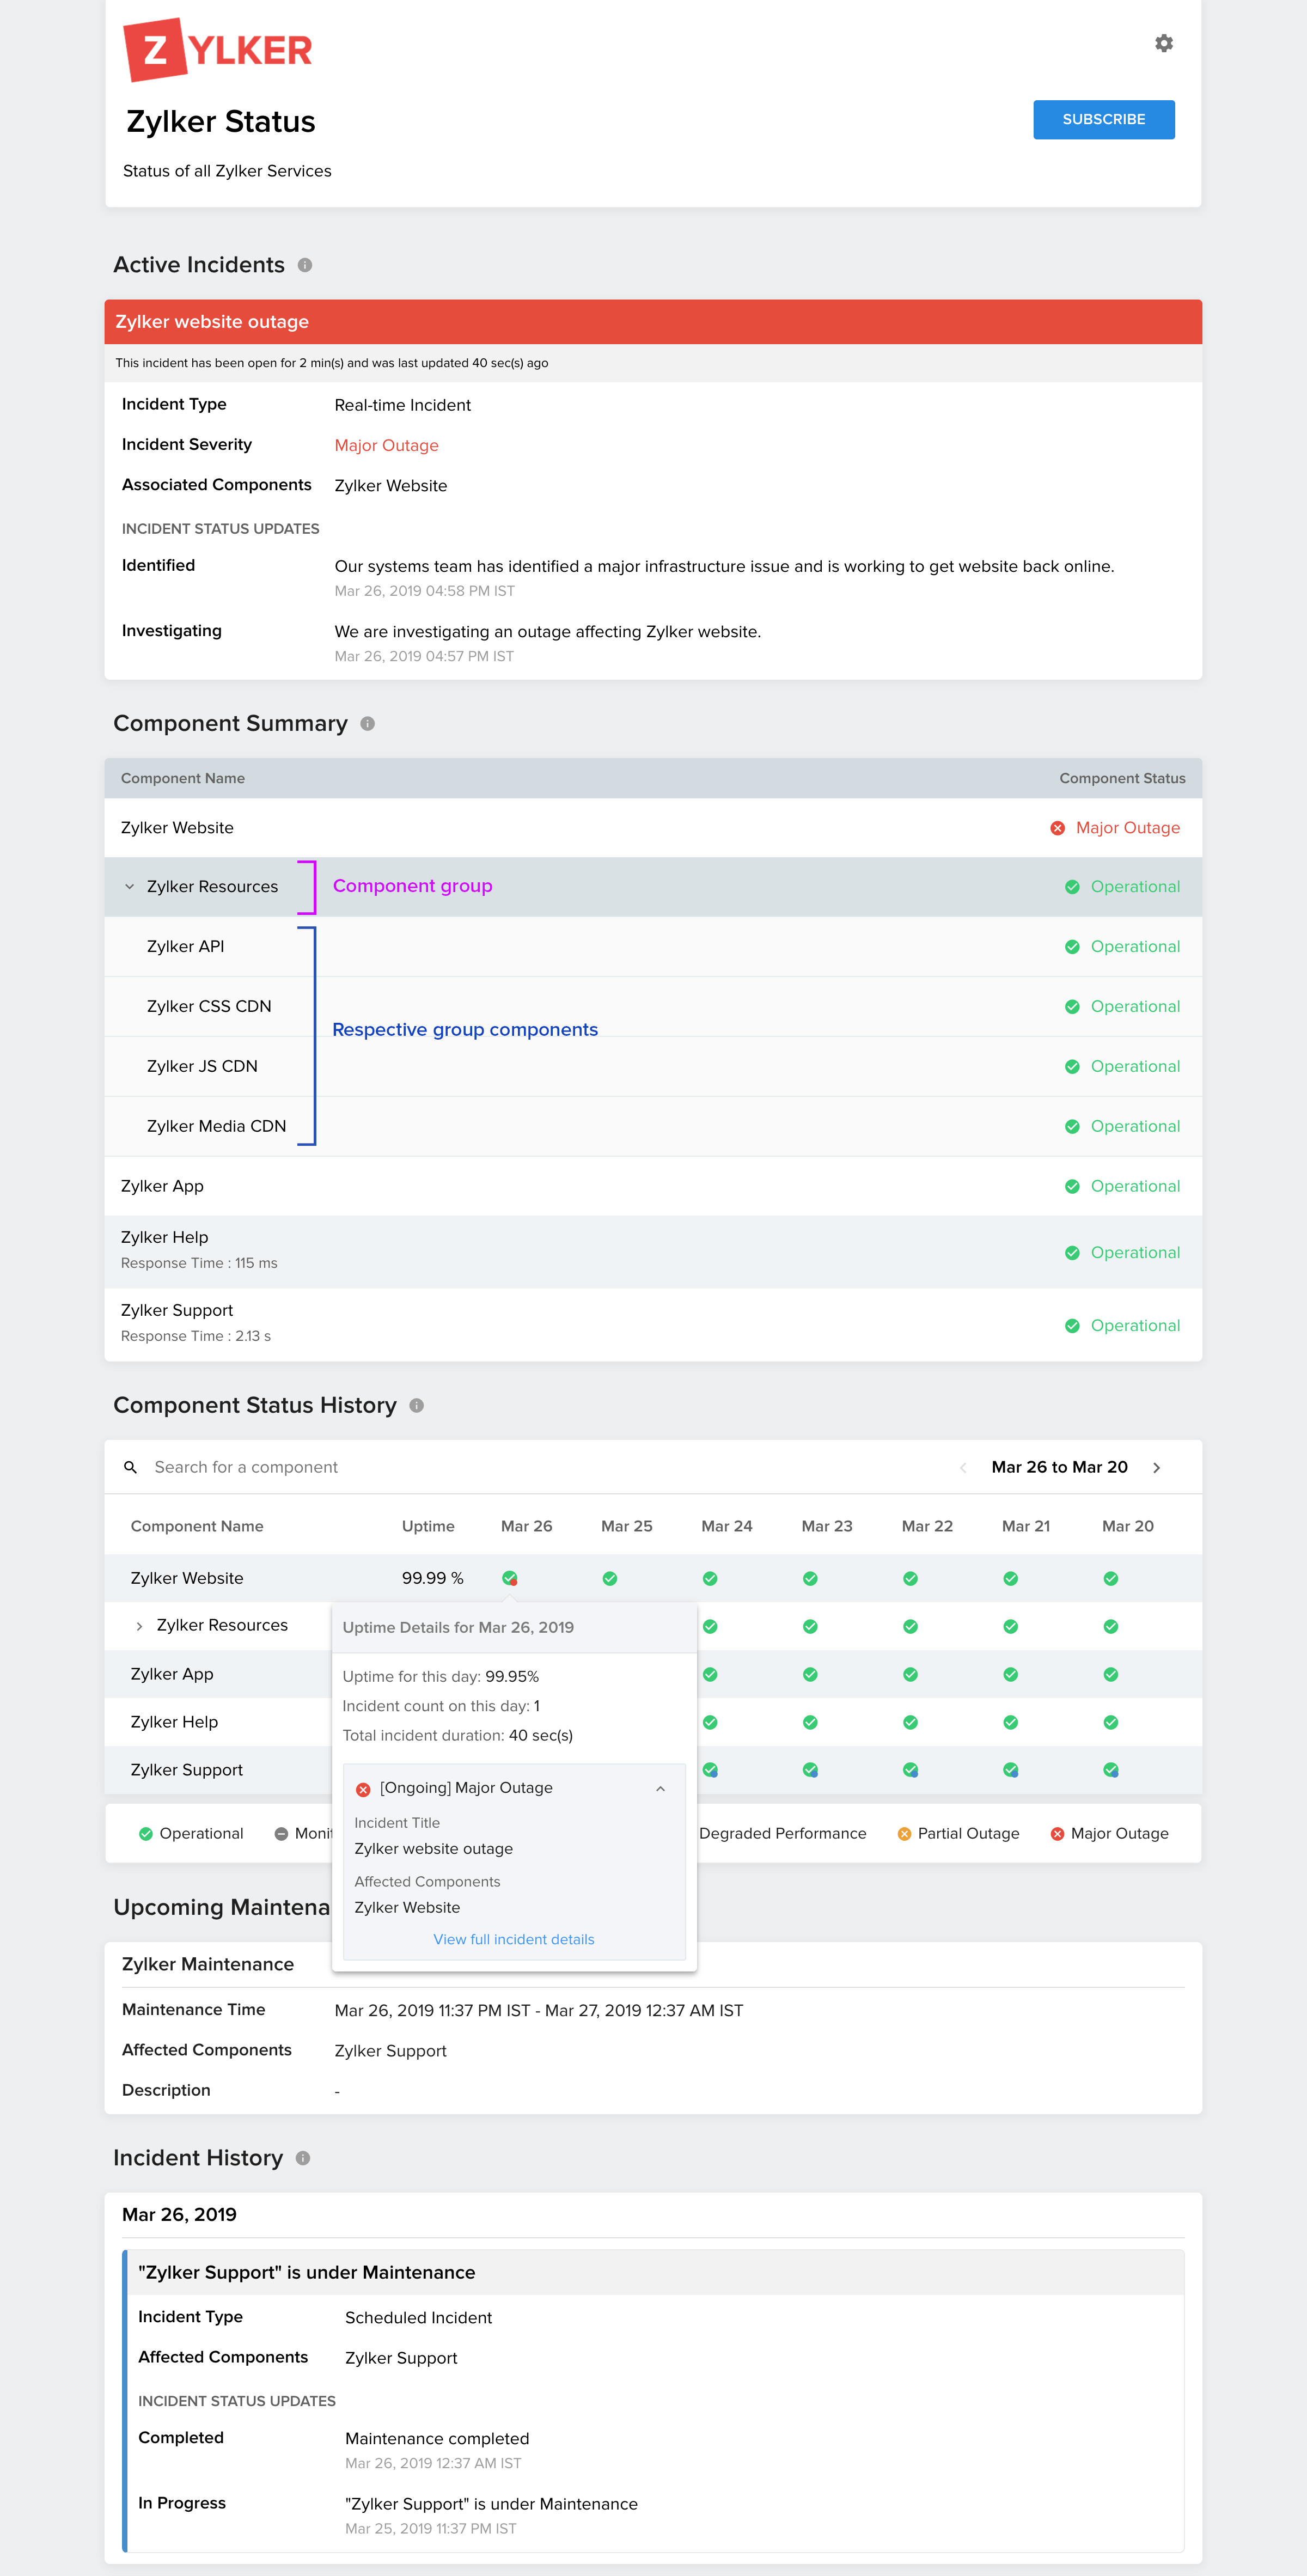This screenshot has width=1307, height=2576.
Task: Click the Zylker logo
Action: pyautogui.click(x=217, y=50)
